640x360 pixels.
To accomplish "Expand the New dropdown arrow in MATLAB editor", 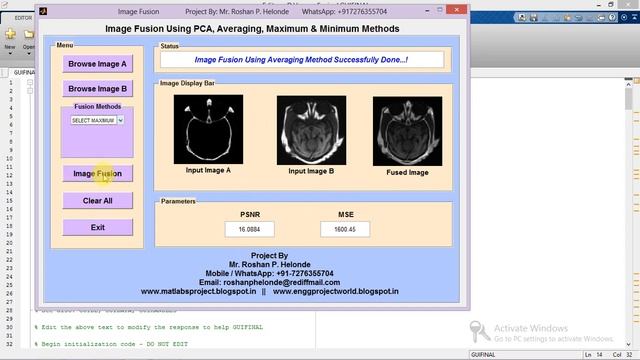I will pyautogui.click(x=10, y=53).
